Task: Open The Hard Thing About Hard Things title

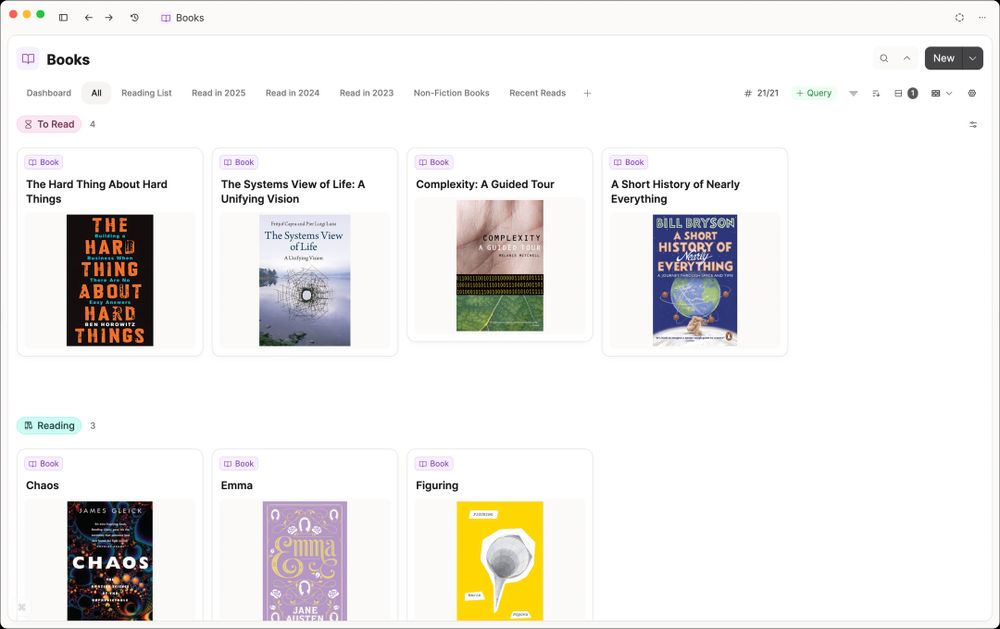Action: [97, 191]
